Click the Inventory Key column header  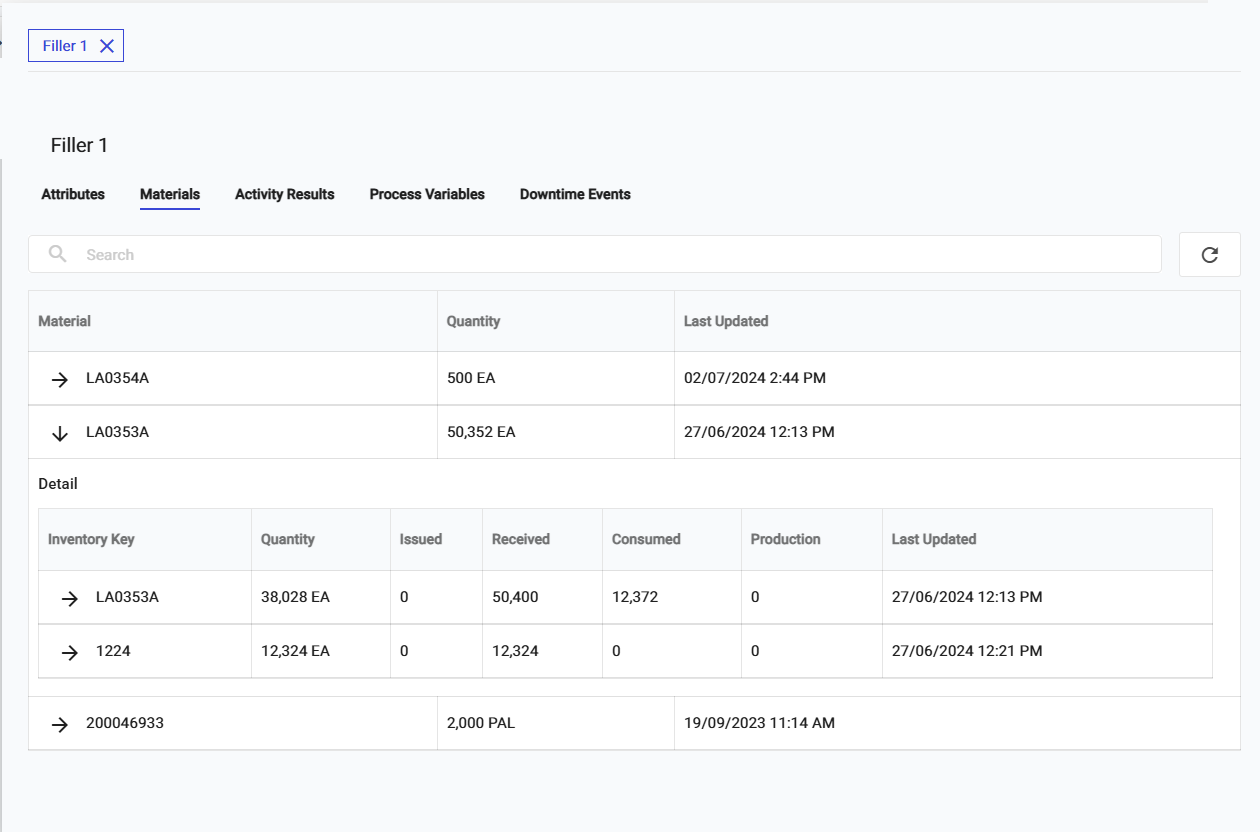point(91,539)
